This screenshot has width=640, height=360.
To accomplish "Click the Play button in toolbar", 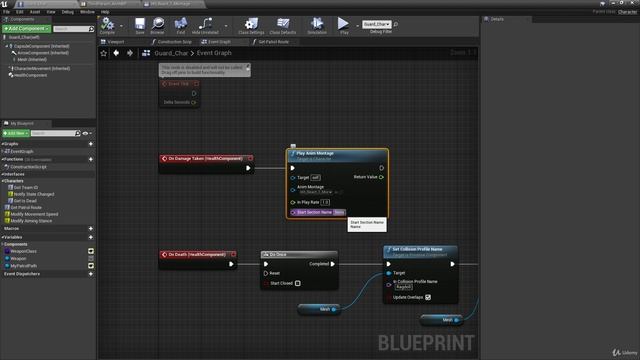I will click(343, 24).
